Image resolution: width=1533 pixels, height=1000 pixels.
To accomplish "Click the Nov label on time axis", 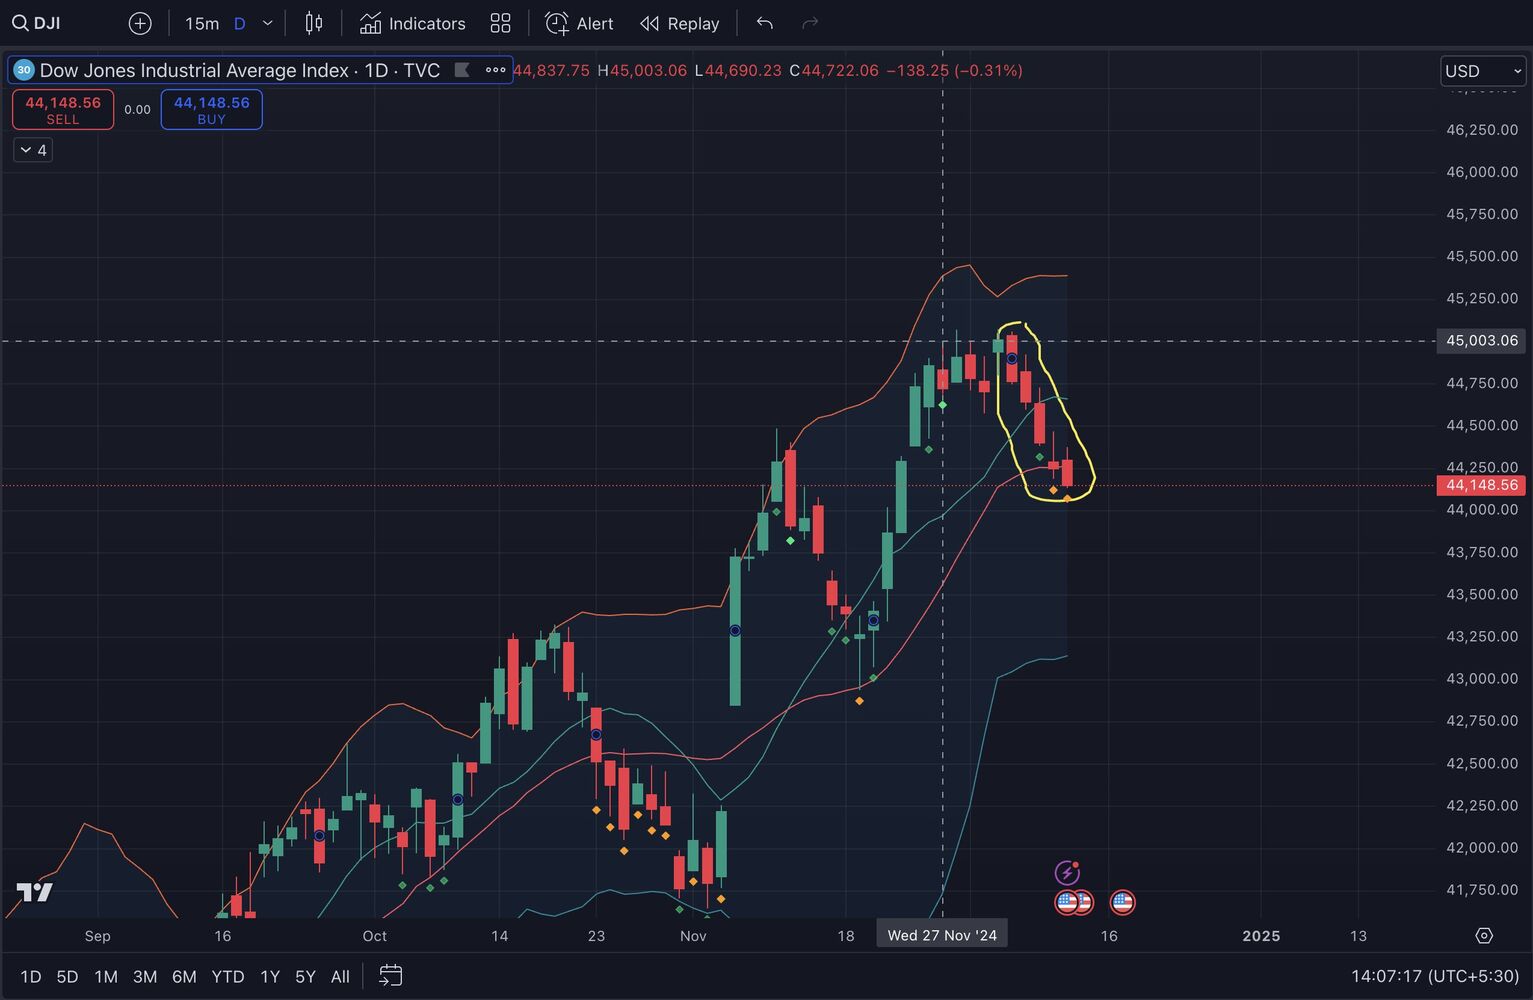I will pos(693,936).
